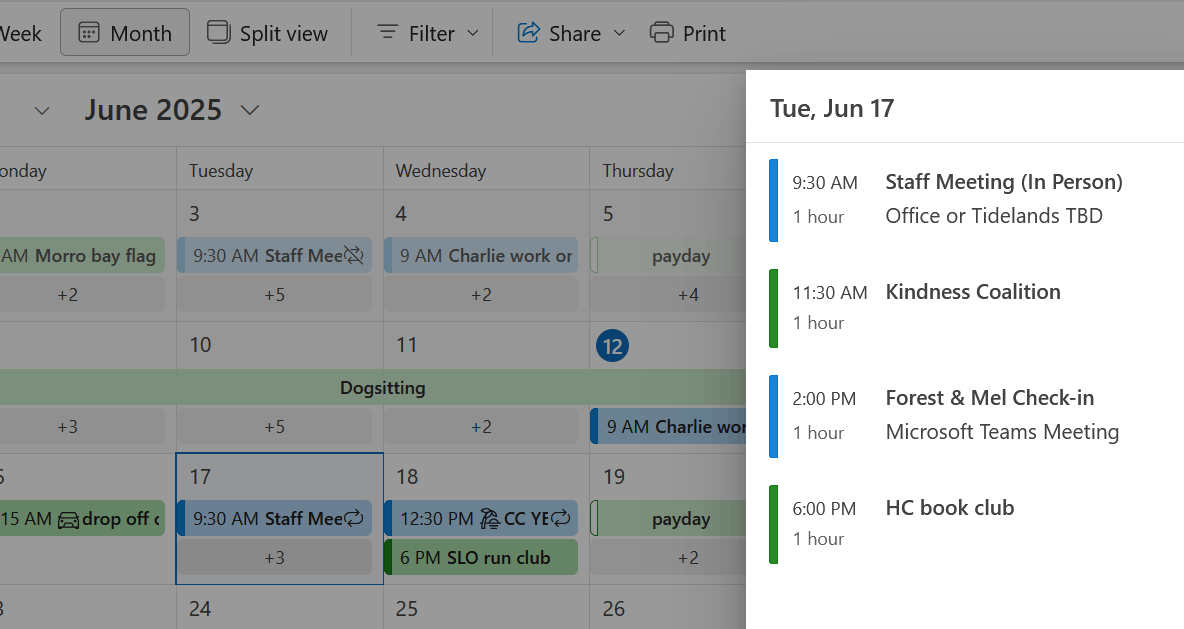
Task: Click the car icon on drop off event
Action: 68,519
